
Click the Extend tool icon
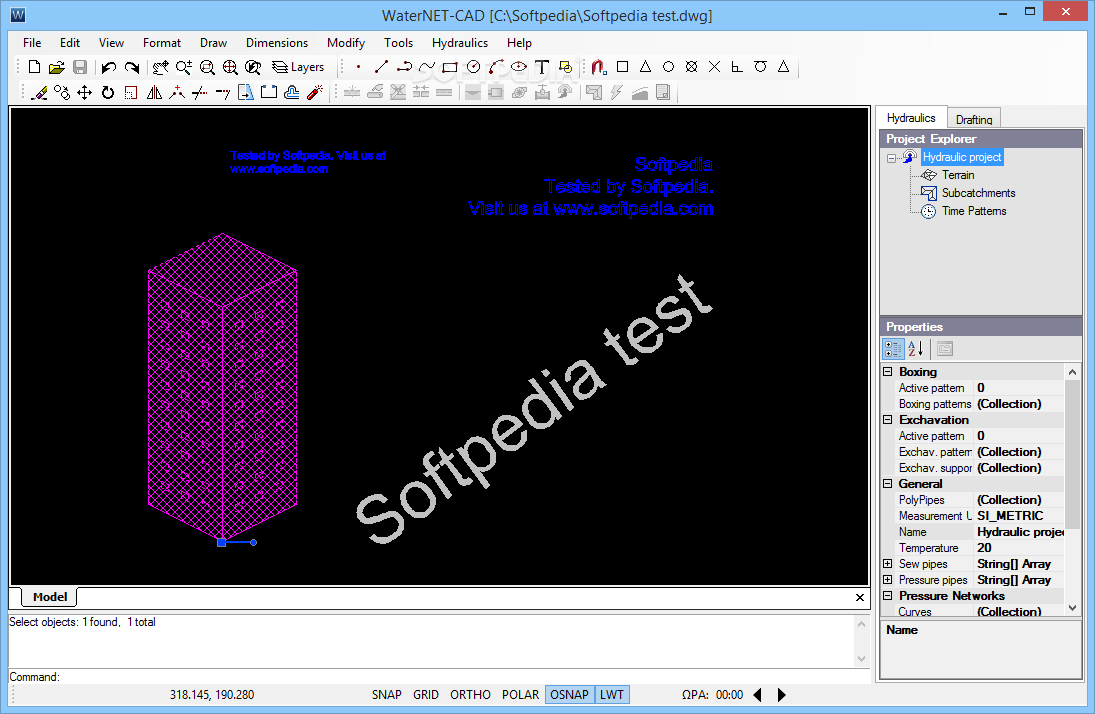pyautogui.click(x=223, y=92)
